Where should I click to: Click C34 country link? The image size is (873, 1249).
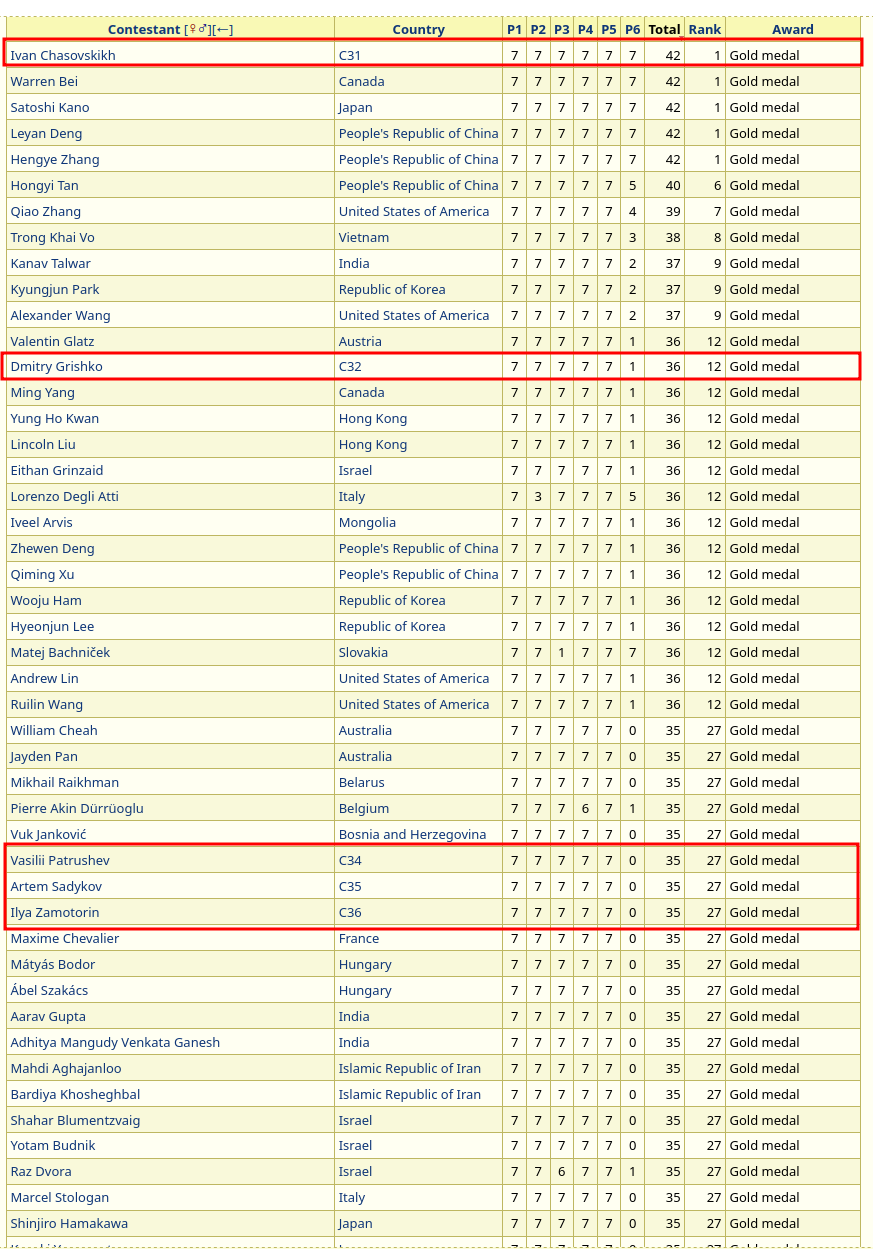pos(350,860)
